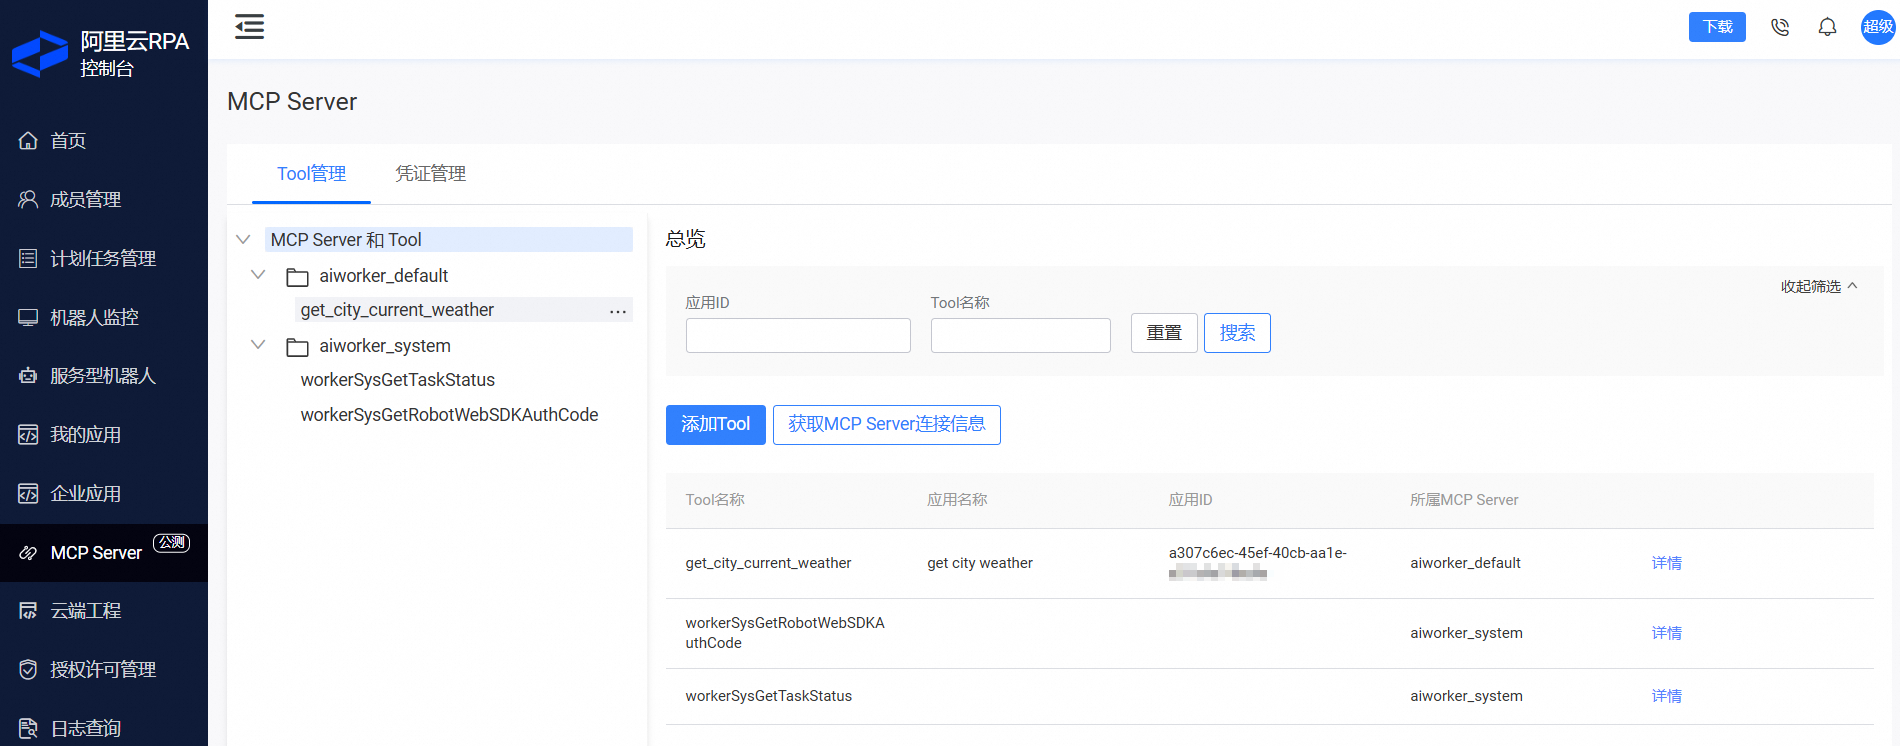Collapse the MCP Server 和 Tool tree root
Viewport: 1900px width, 746px height.
coord(243,240)
